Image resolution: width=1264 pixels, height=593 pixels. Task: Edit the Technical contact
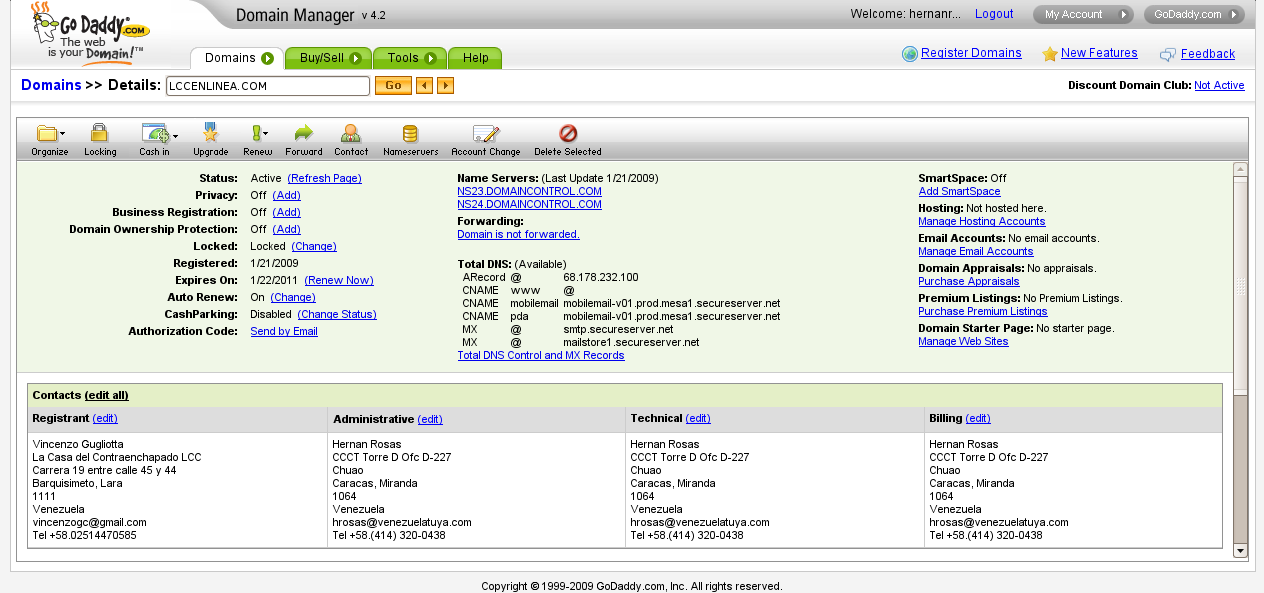[x=698, y=418]
